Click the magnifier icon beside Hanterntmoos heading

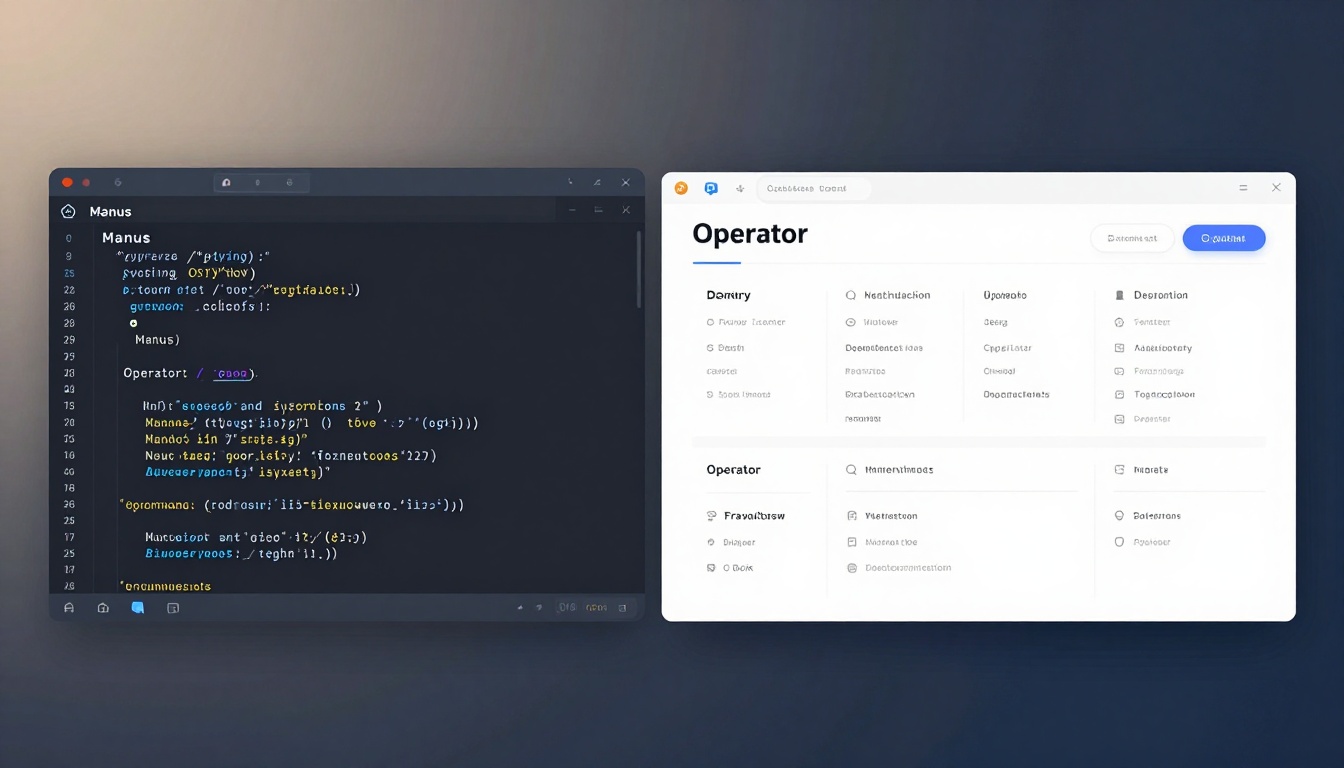pyautogui.click(x=851, y=469)
